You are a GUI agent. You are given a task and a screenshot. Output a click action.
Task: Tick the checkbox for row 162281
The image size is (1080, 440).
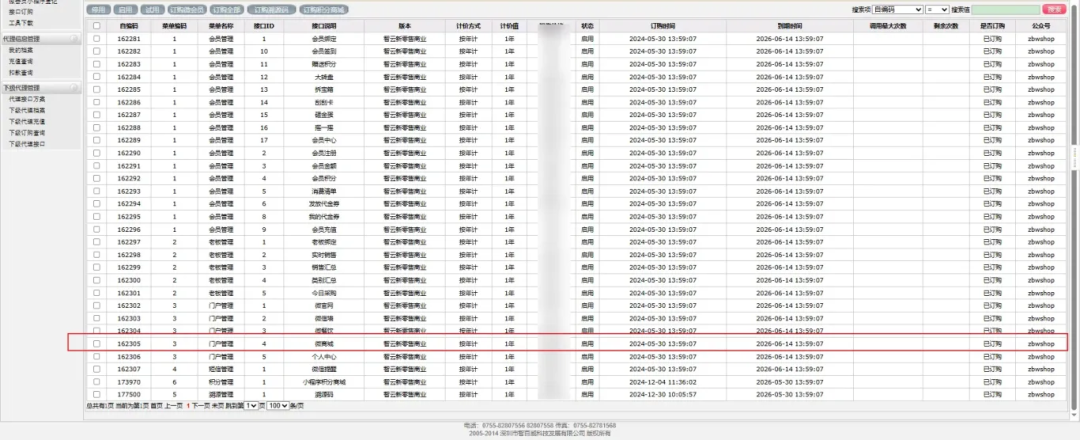97,38
